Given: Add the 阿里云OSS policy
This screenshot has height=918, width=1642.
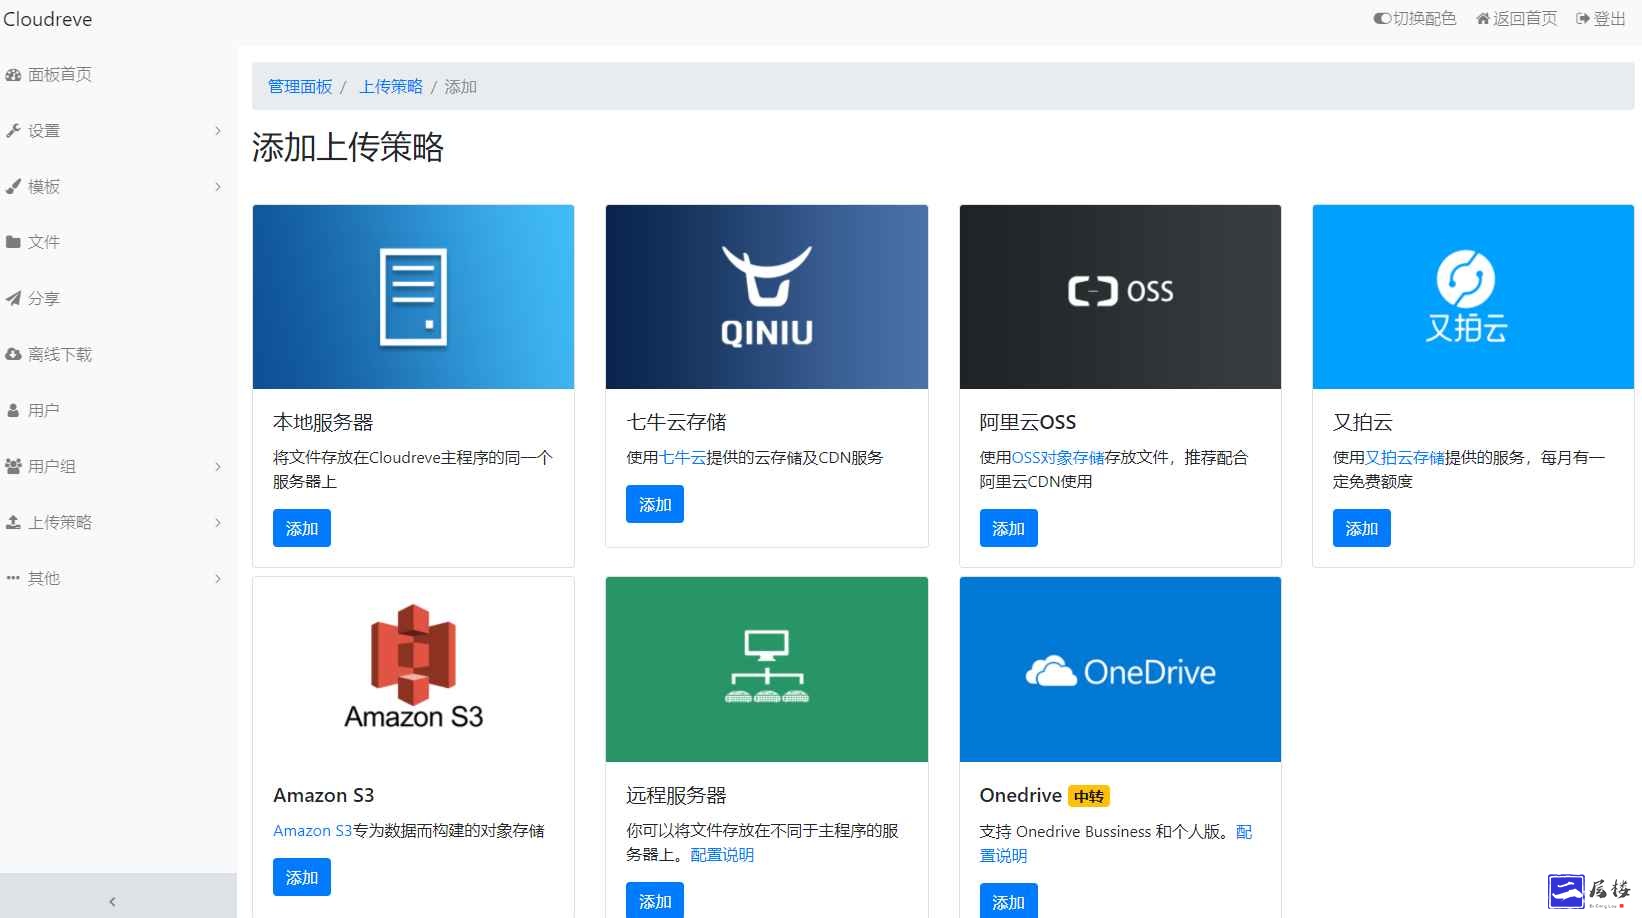Looking at the screenshot, I should (1008, 528).
